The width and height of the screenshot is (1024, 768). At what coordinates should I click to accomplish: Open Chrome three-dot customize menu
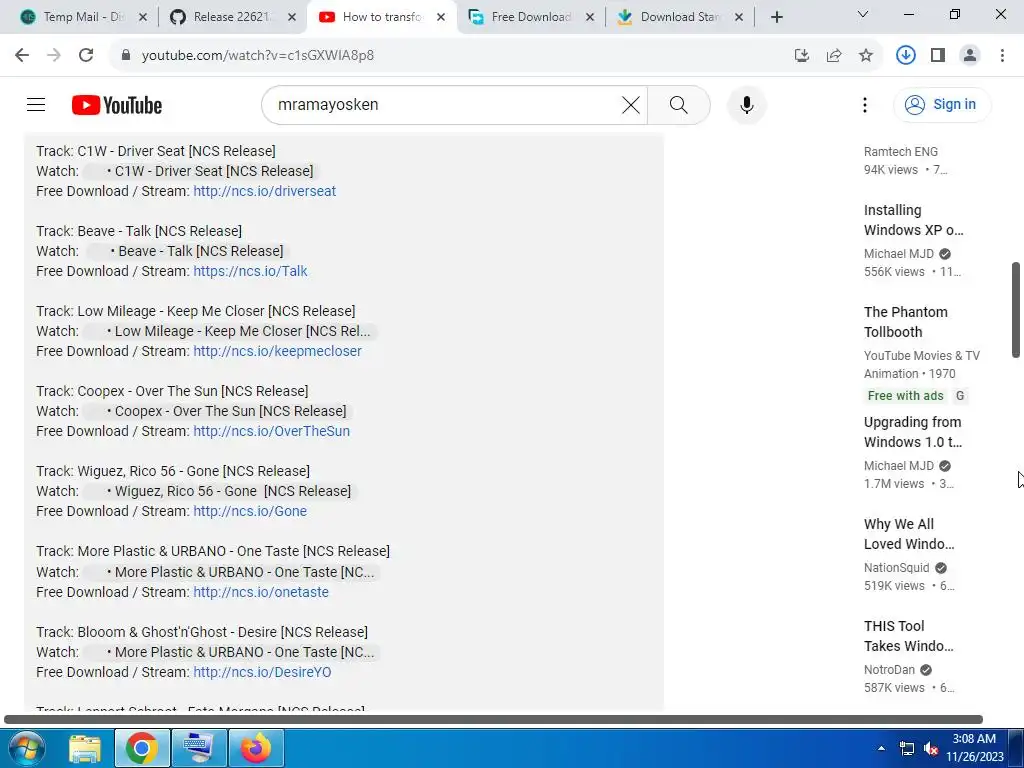(1002, 56)
